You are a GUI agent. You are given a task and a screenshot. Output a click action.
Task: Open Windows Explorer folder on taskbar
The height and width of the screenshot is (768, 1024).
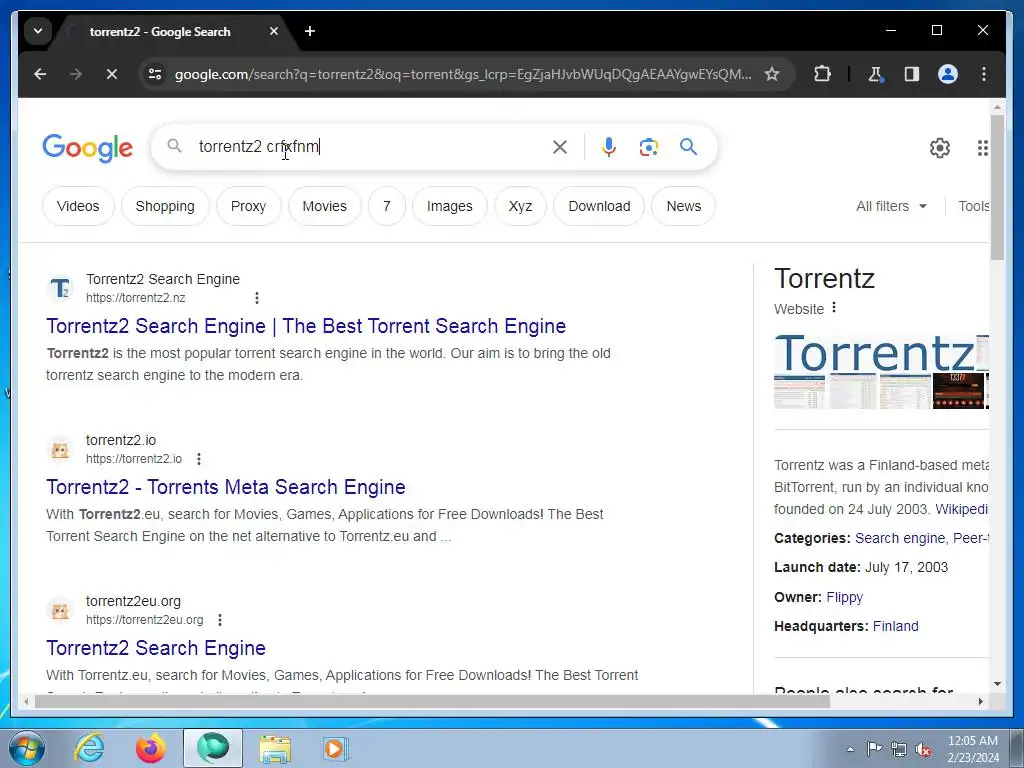(275, 748)
